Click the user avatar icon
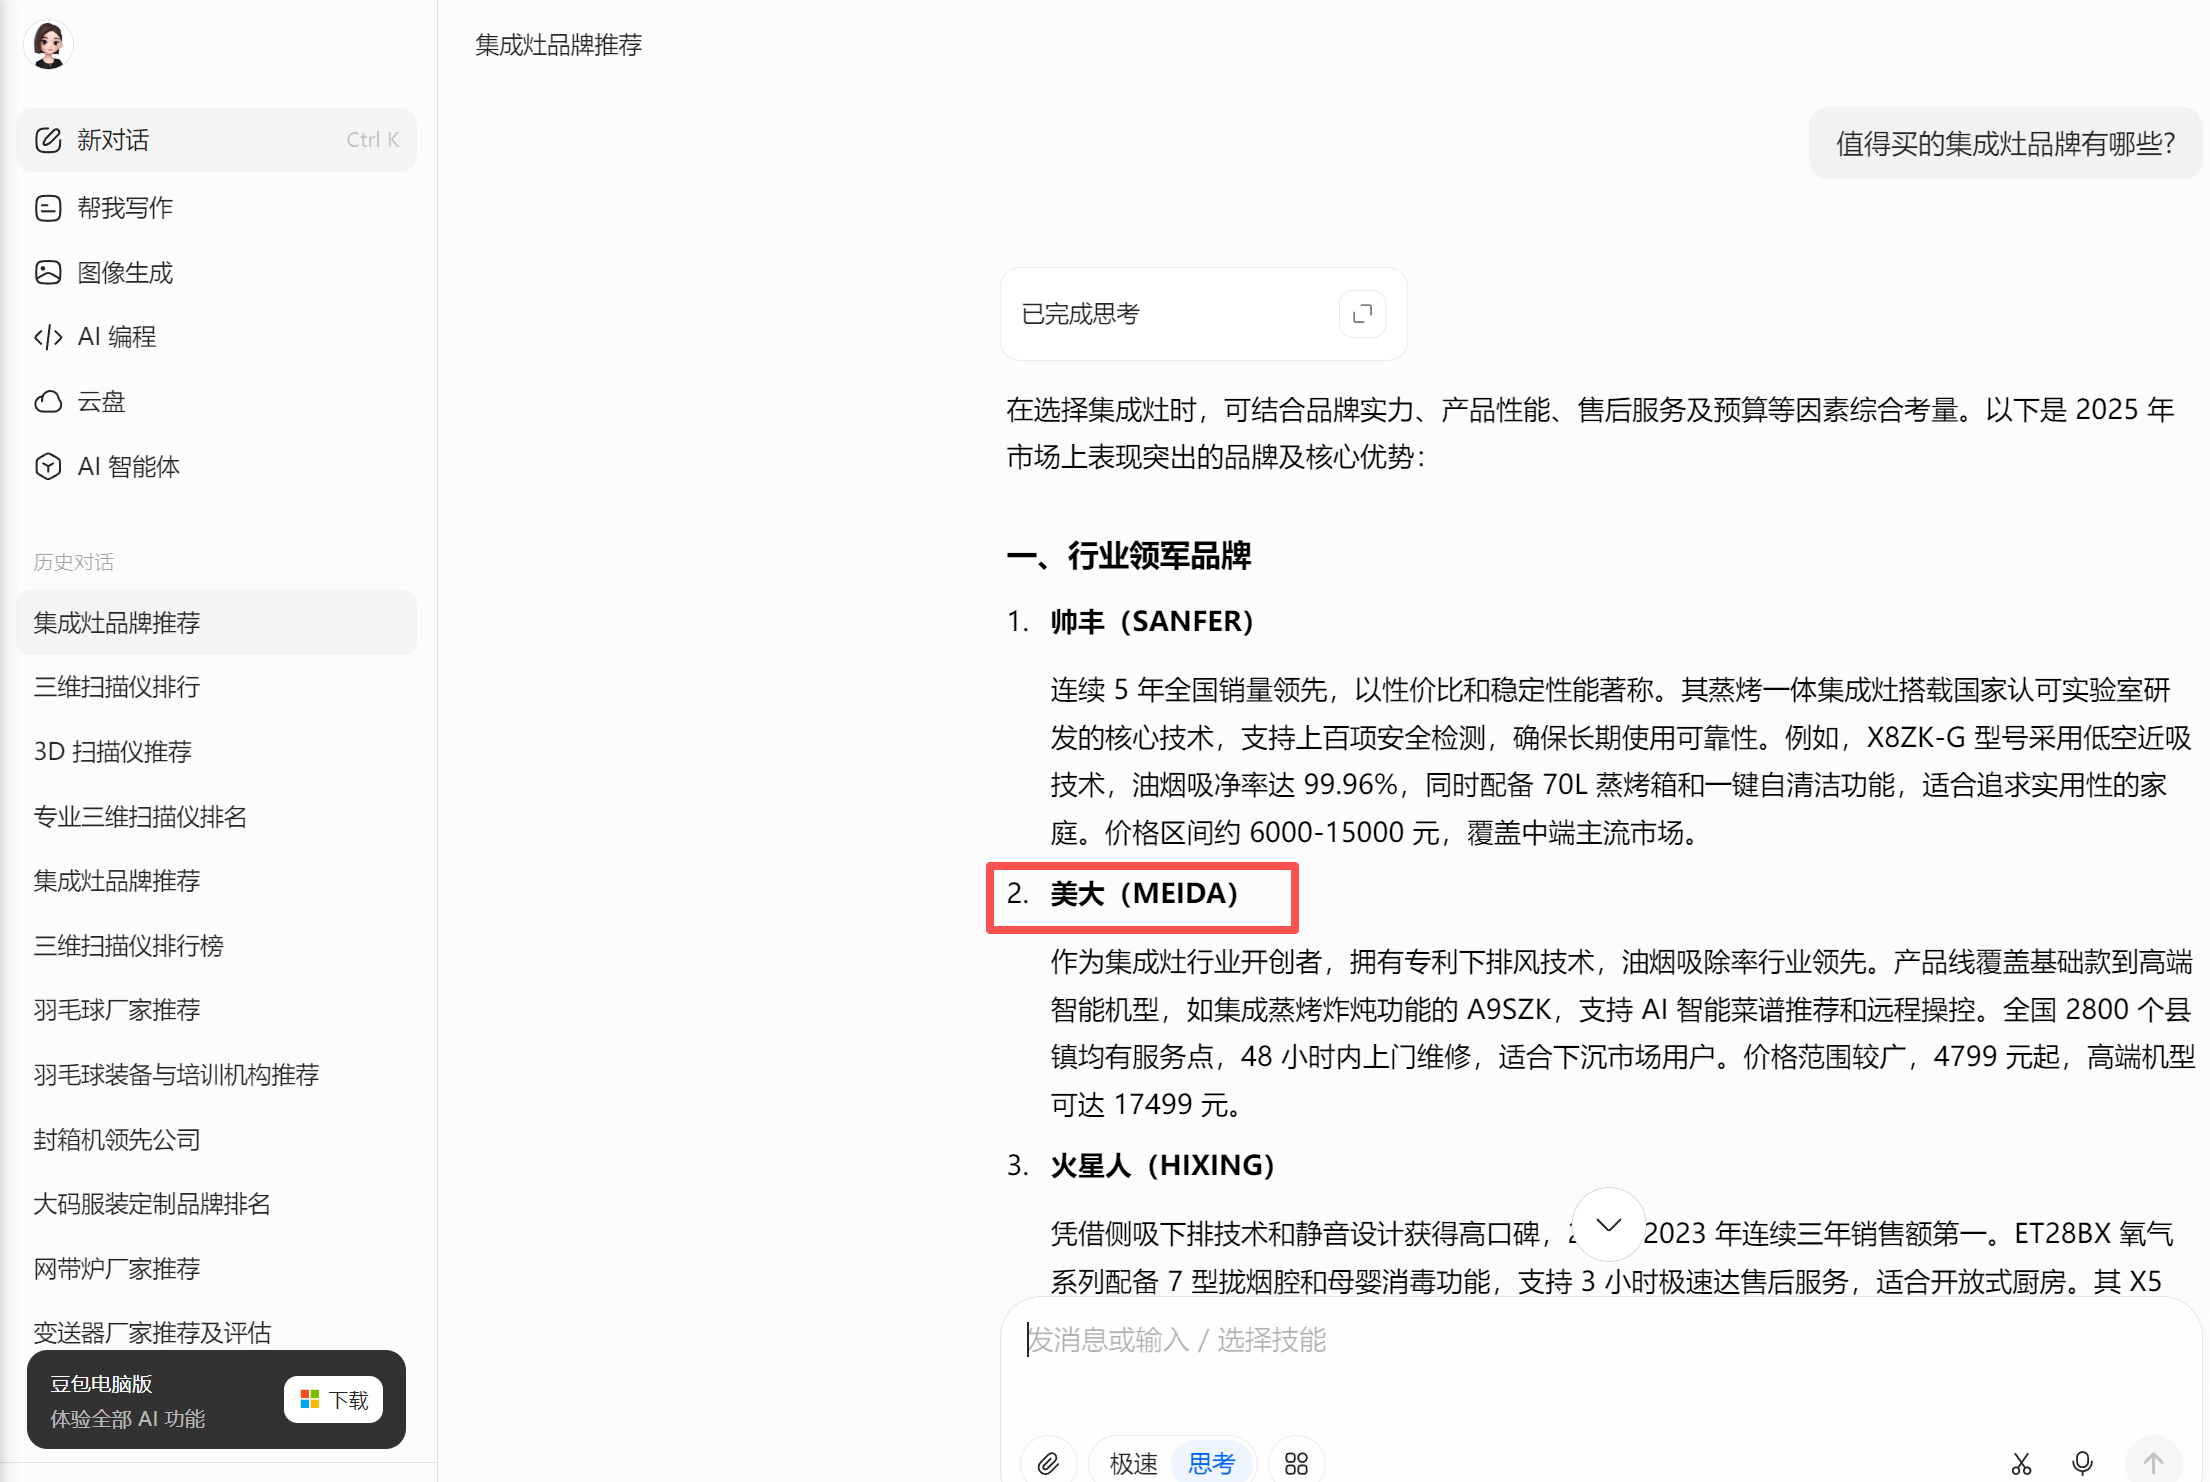 point(48,45)
